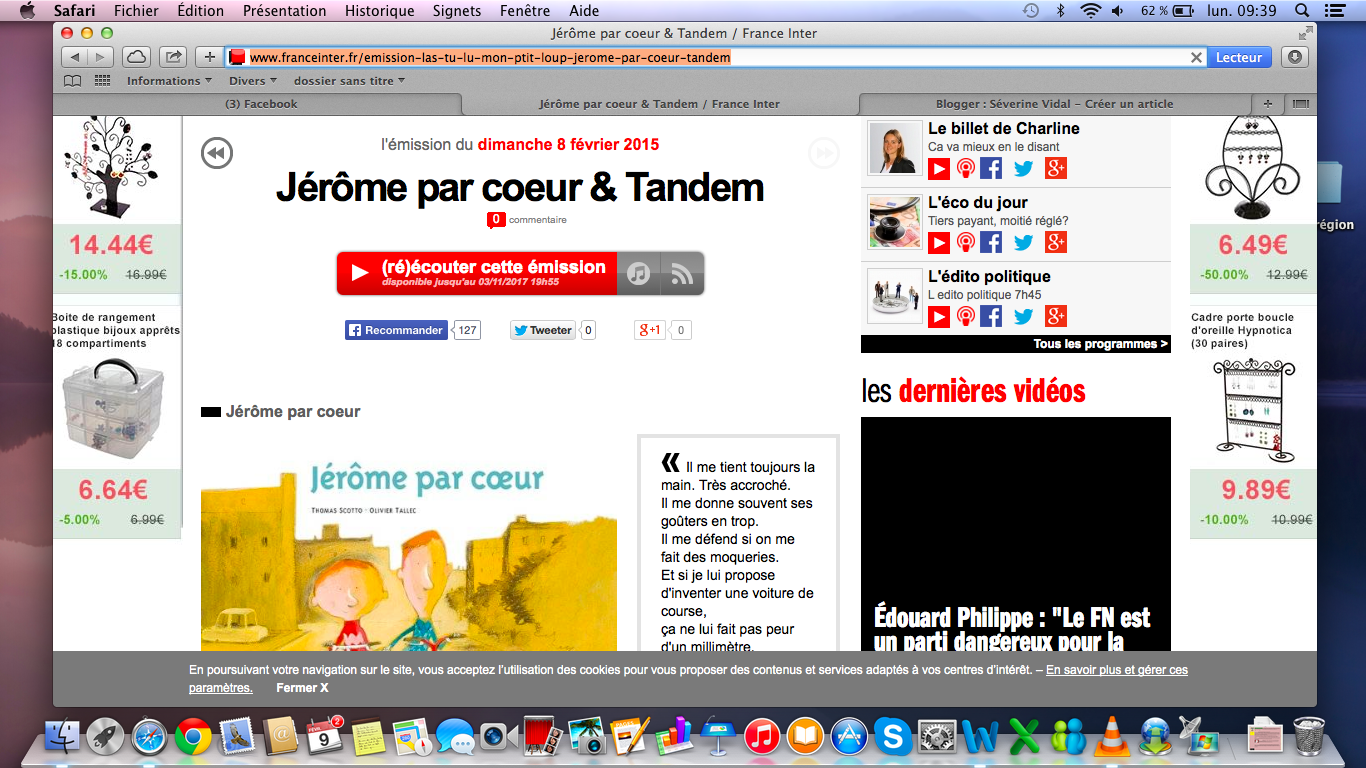1366x768 pixels.
Task: Share L'édito politique on Twitter
Action: pos(1023,316)
